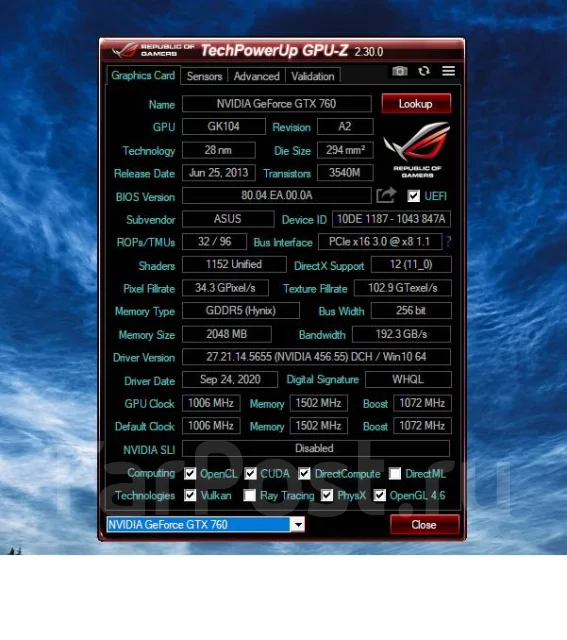The width and height of the screenshot is (567, 640).
Task: Toggle the DirectCompute checkbox
Action: coord(304,473)
